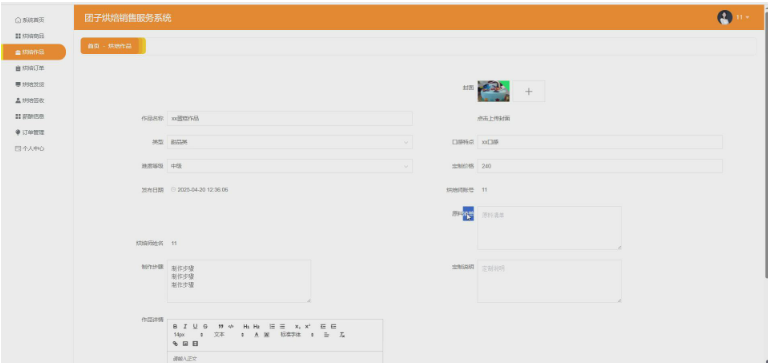Open sidebar item with monitor screen icon
The height and width of the screenshot is (363, 768).
pyautogui.click(x=30, y=84)
